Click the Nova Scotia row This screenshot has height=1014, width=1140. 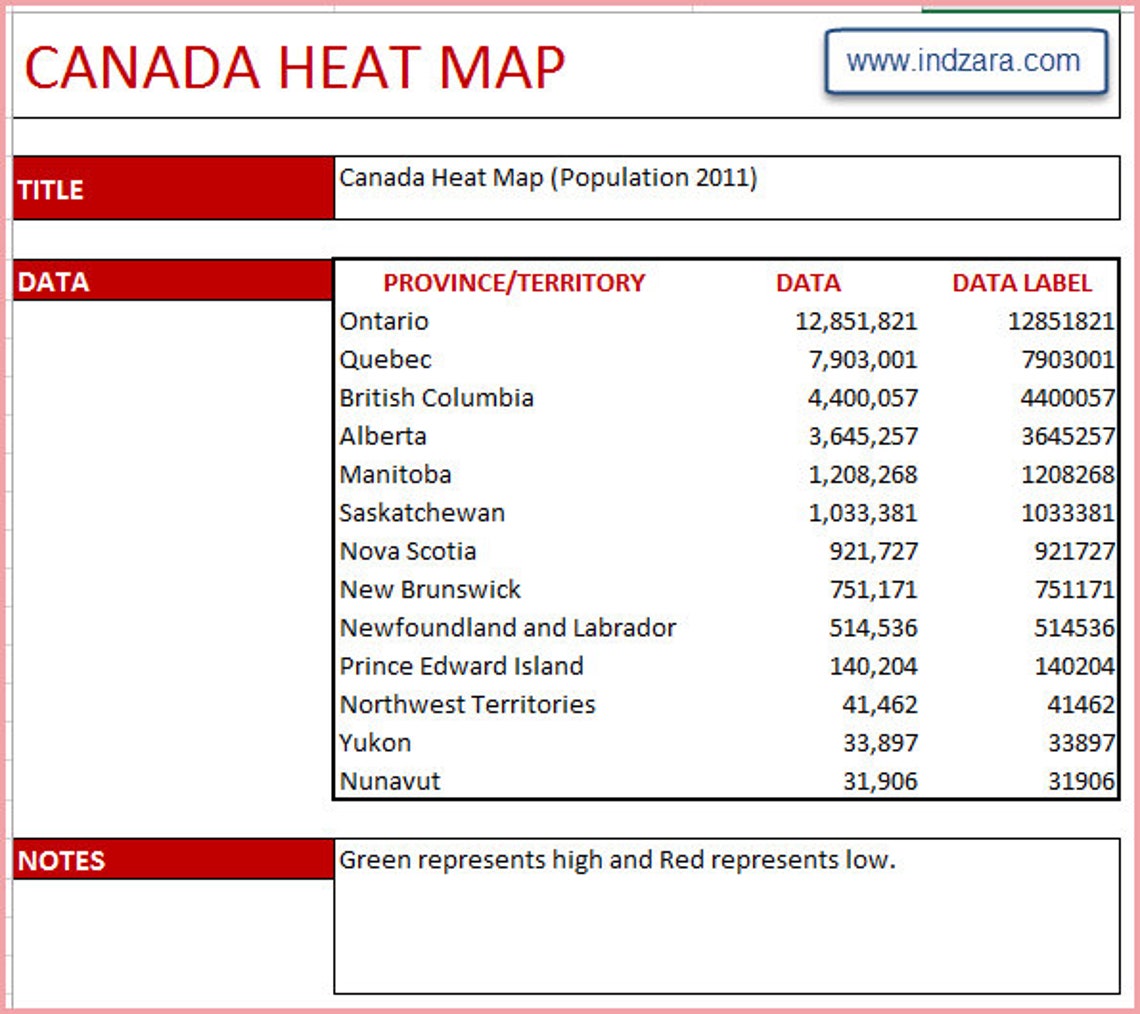point(409,551)
